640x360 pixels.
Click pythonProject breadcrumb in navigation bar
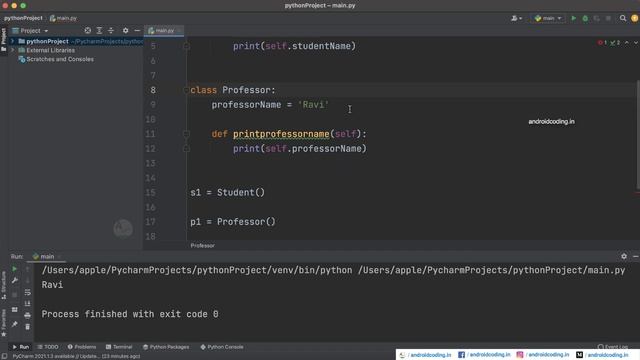point(23,18)
